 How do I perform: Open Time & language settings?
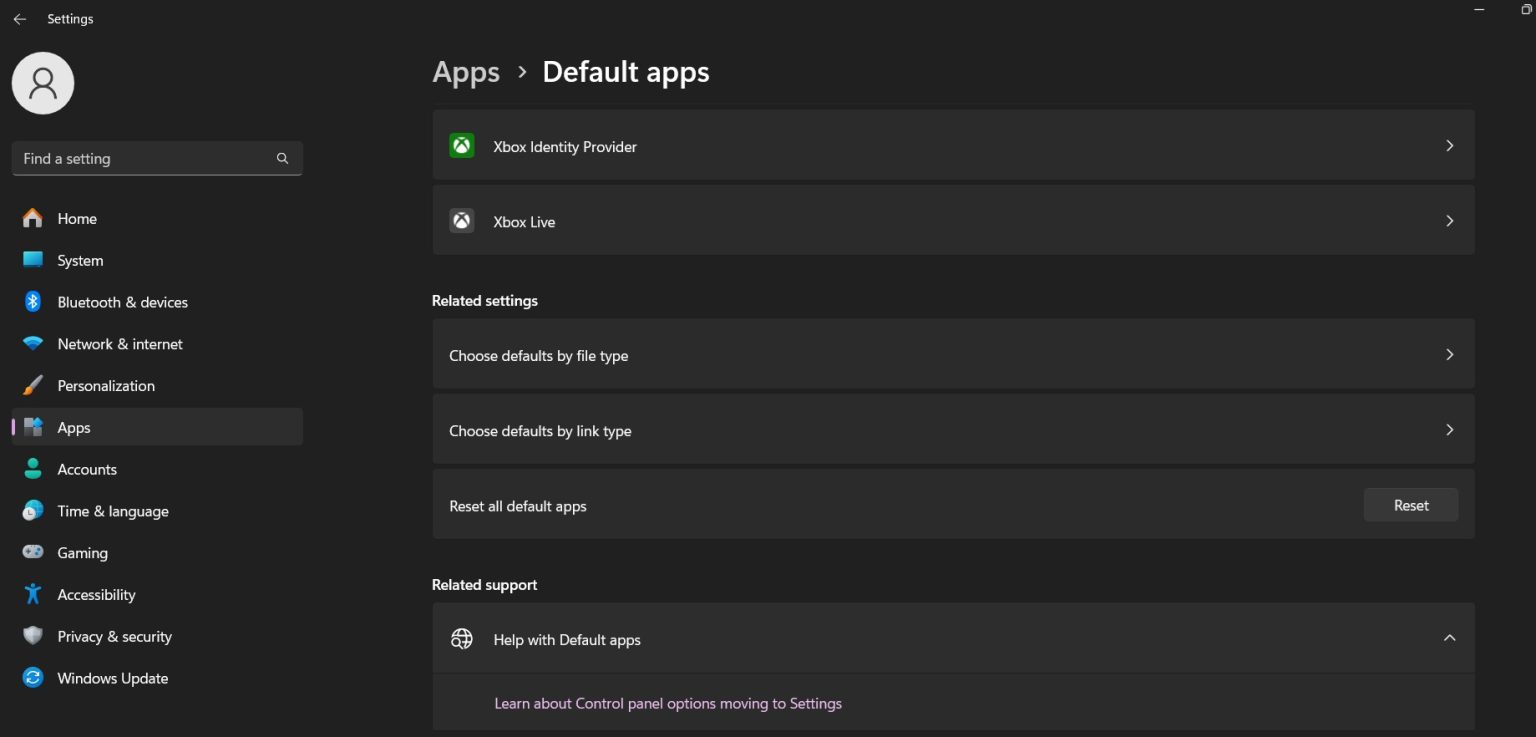112,511
